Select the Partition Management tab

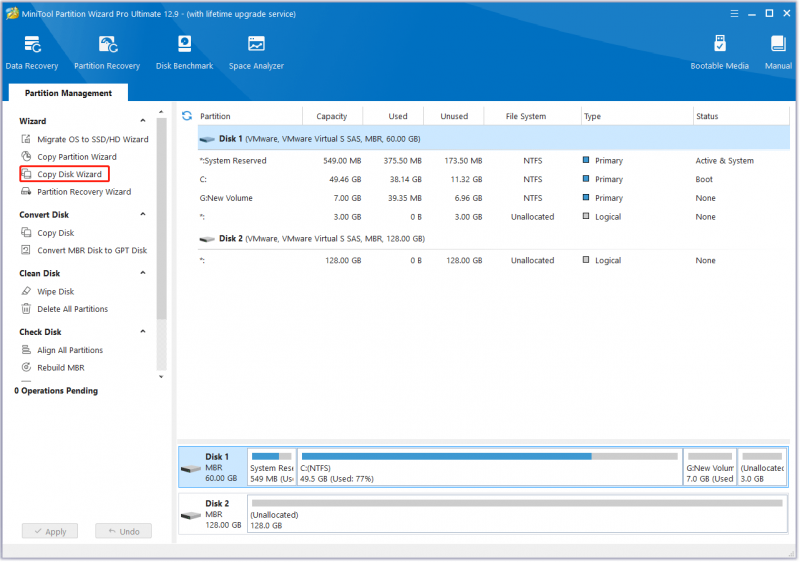point(68,93)
